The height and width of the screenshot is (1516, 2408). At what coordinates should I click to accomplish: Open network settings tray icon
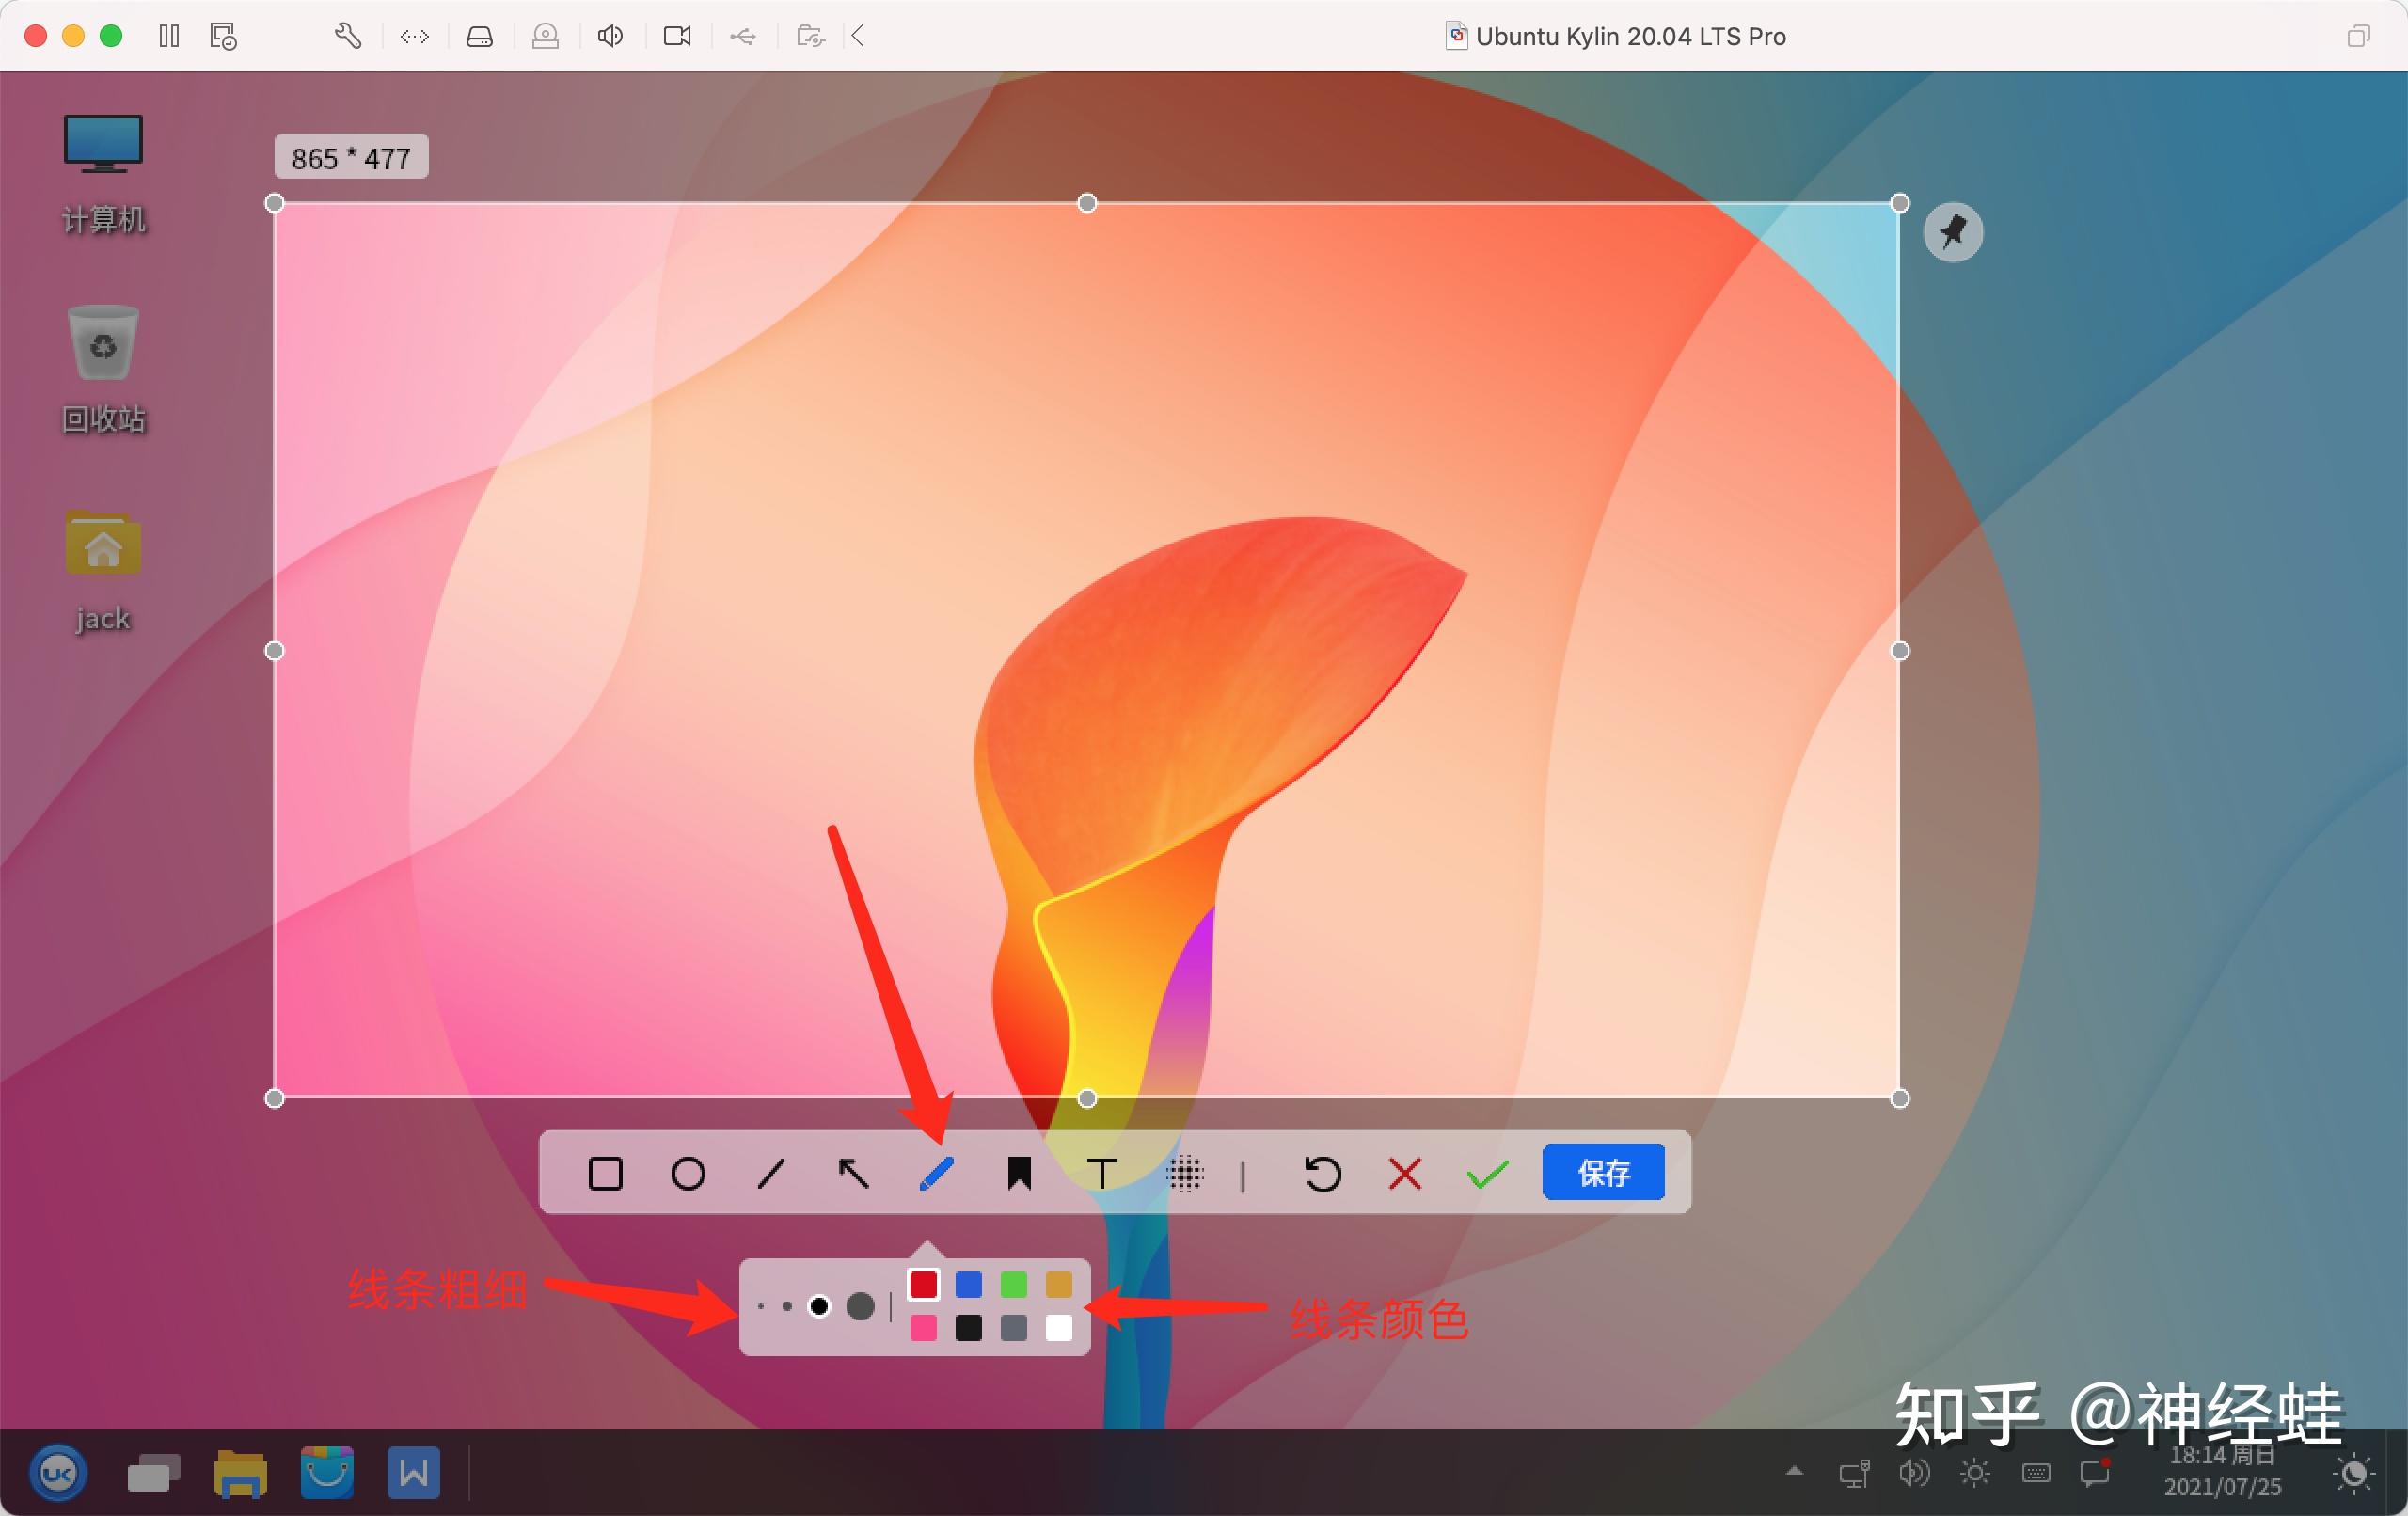point(1854,1473)
